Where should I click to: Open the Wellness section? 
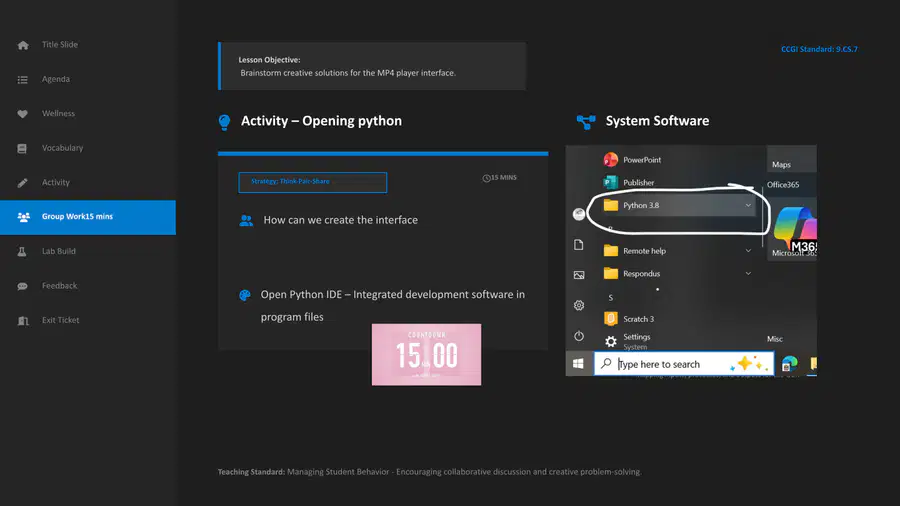[58, 114]
